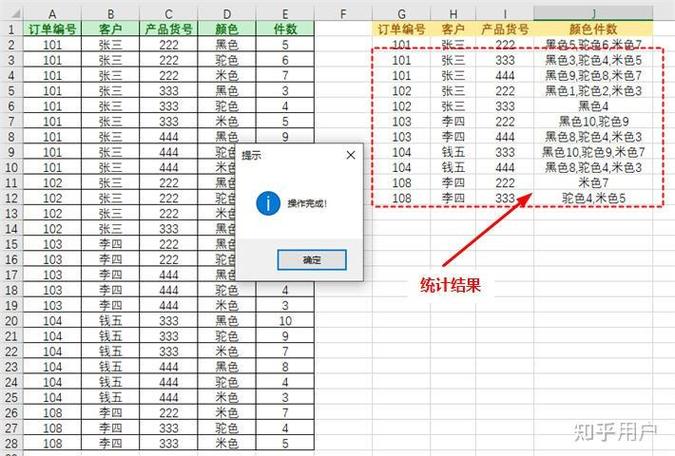Select column D header
This screenshot has width=675, height=456.
[227, 14]
